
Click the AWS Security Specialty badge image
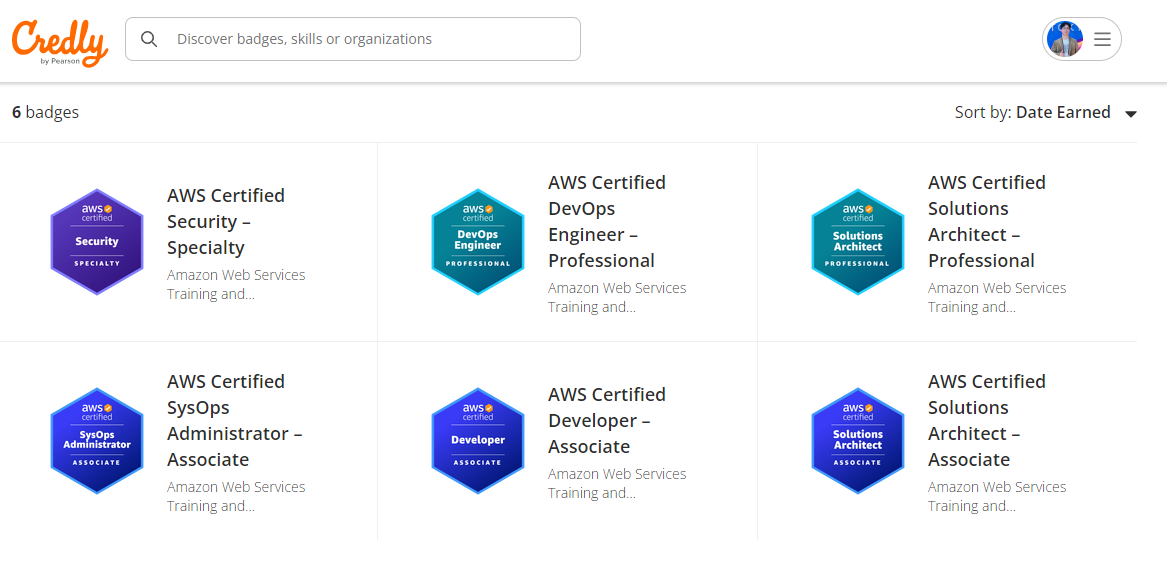(x=97, y=242)
